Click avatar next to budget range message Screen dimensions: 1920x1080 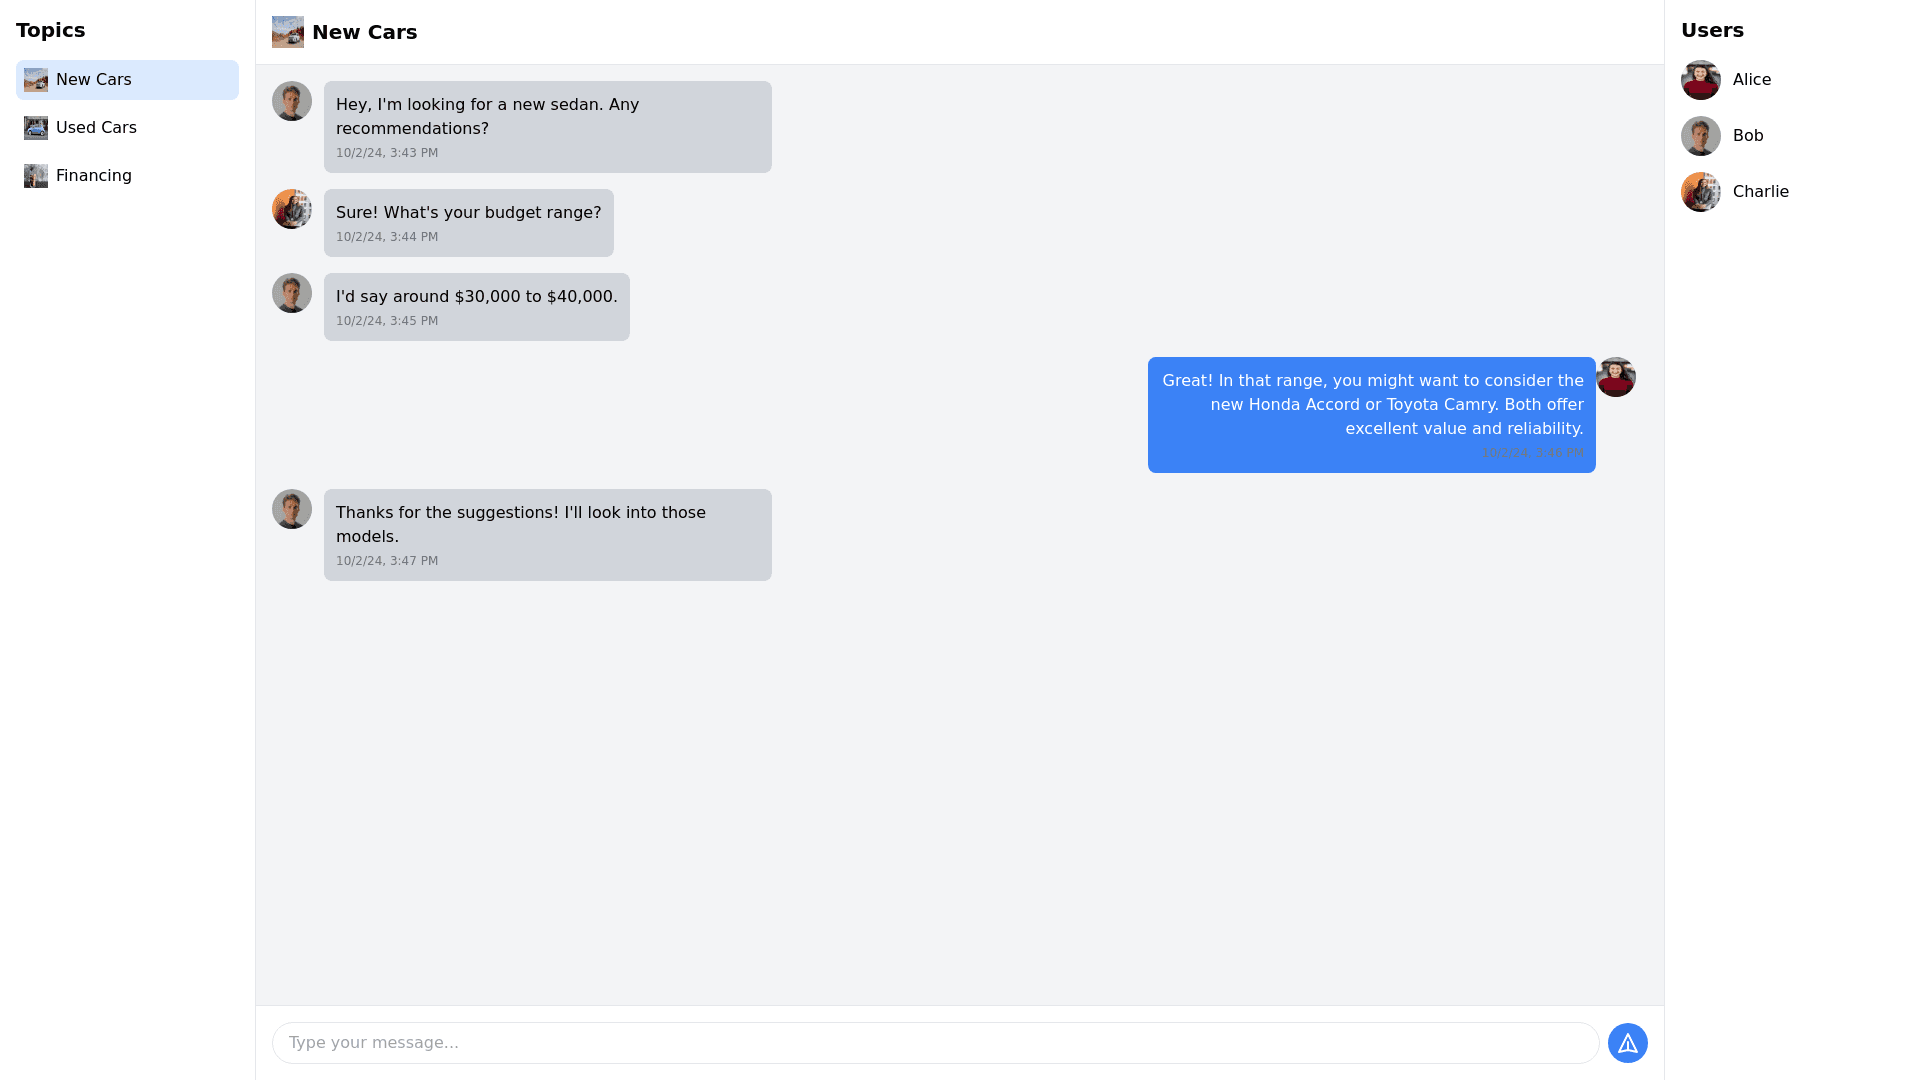coord(292,209)
